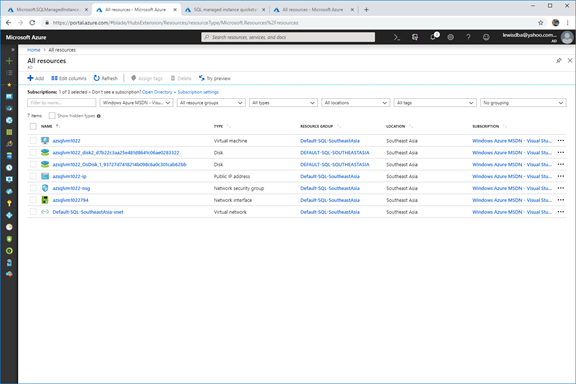Switch to Microsoft.SQLManagedInstance browser tab
The image size is (576, 384).
[47, 10]
